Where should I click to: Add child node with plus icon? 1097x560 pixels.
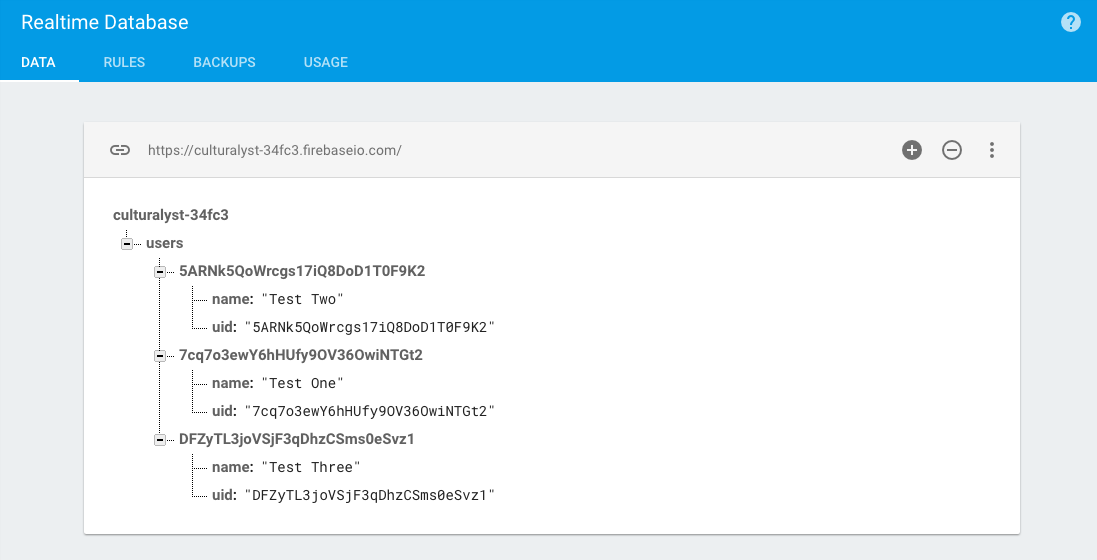pyautogui.click(x=912, y=150)
